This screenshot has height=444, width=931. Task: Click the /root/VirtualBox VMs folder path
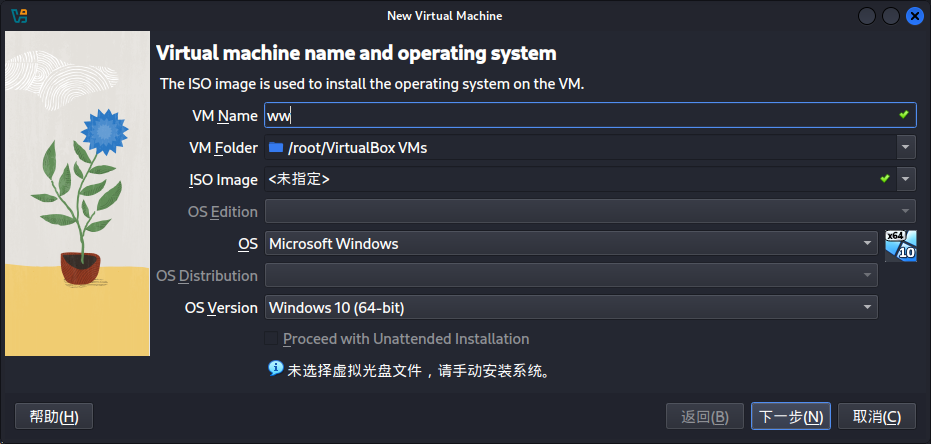357,148
